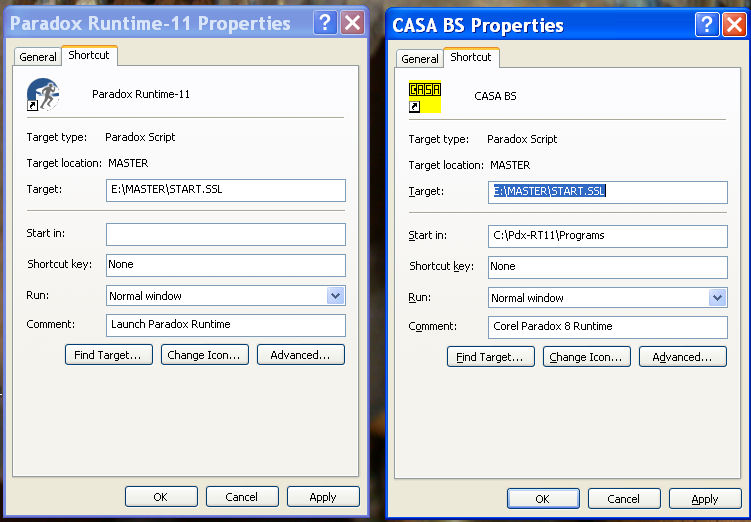Image resolution: width=751 pixels, height=522 pixels.
Task: Click Find Target in CASA BS Properties
Action: [x=490, y=357]
